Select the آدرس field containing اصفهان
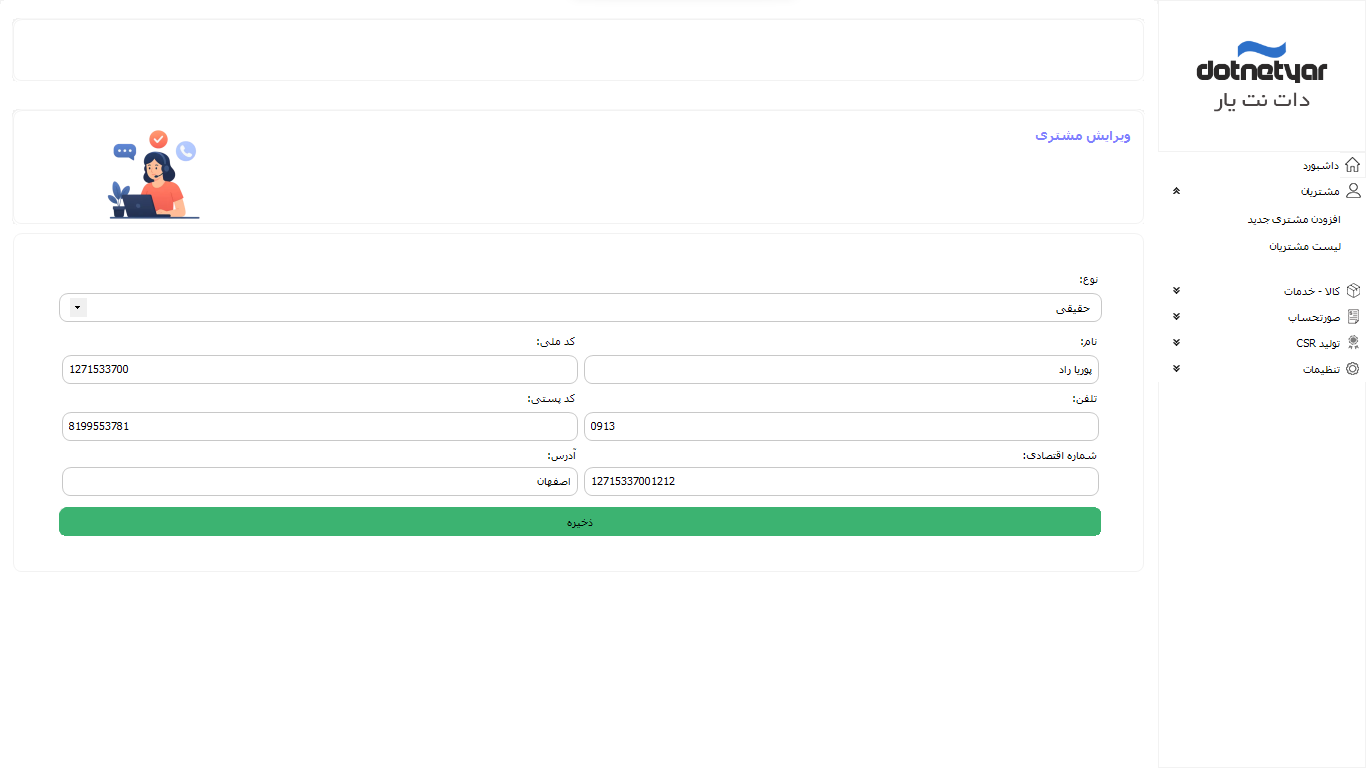Image resolution: width=1366 pixels, height=768 pixels. [x=320, y=482]
